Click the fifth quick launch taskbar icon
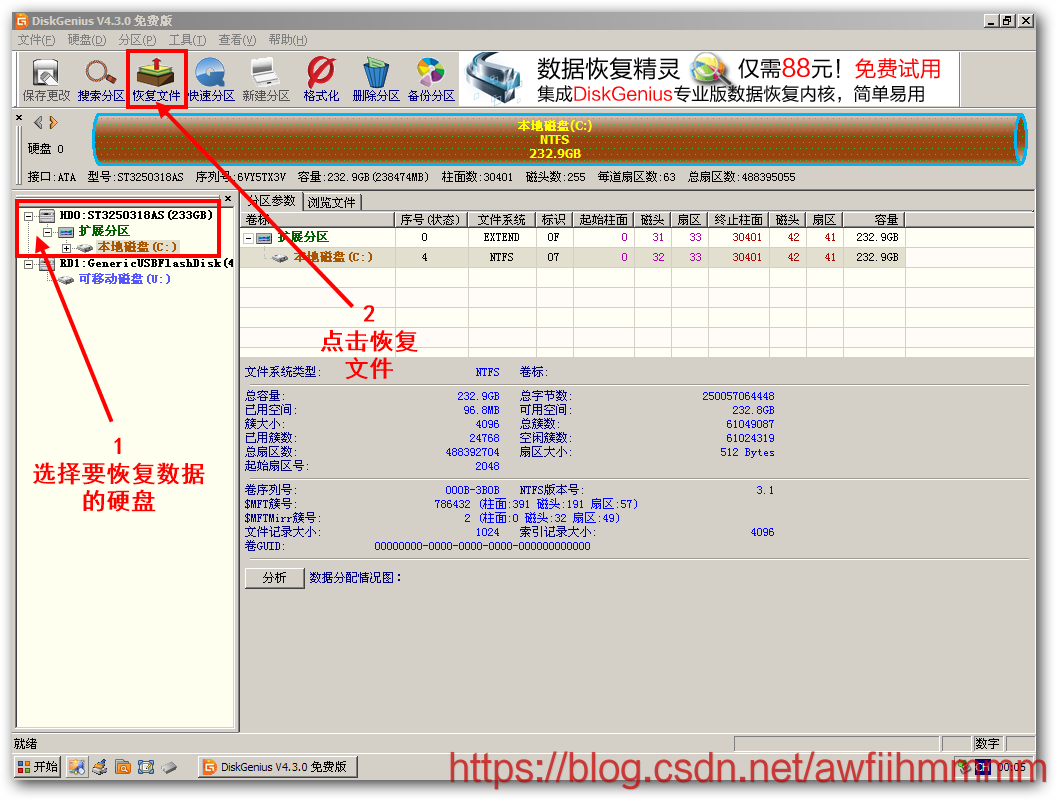1056x800 pixels. 169,766
